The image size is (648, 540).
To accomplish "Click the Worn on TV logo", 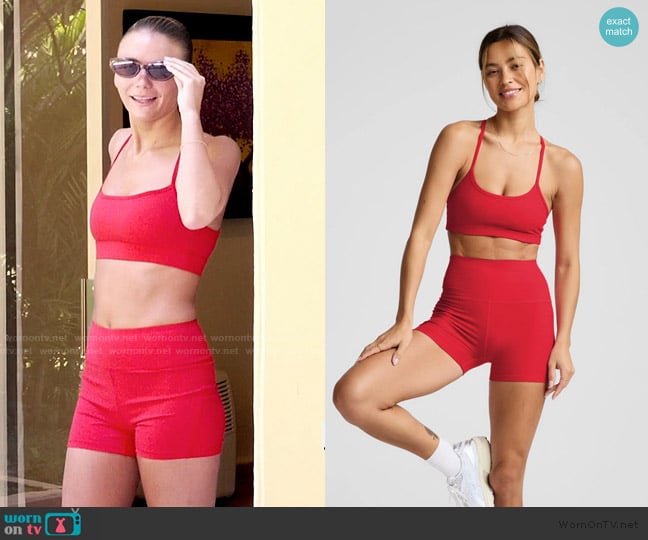I will tap(41, 523).
